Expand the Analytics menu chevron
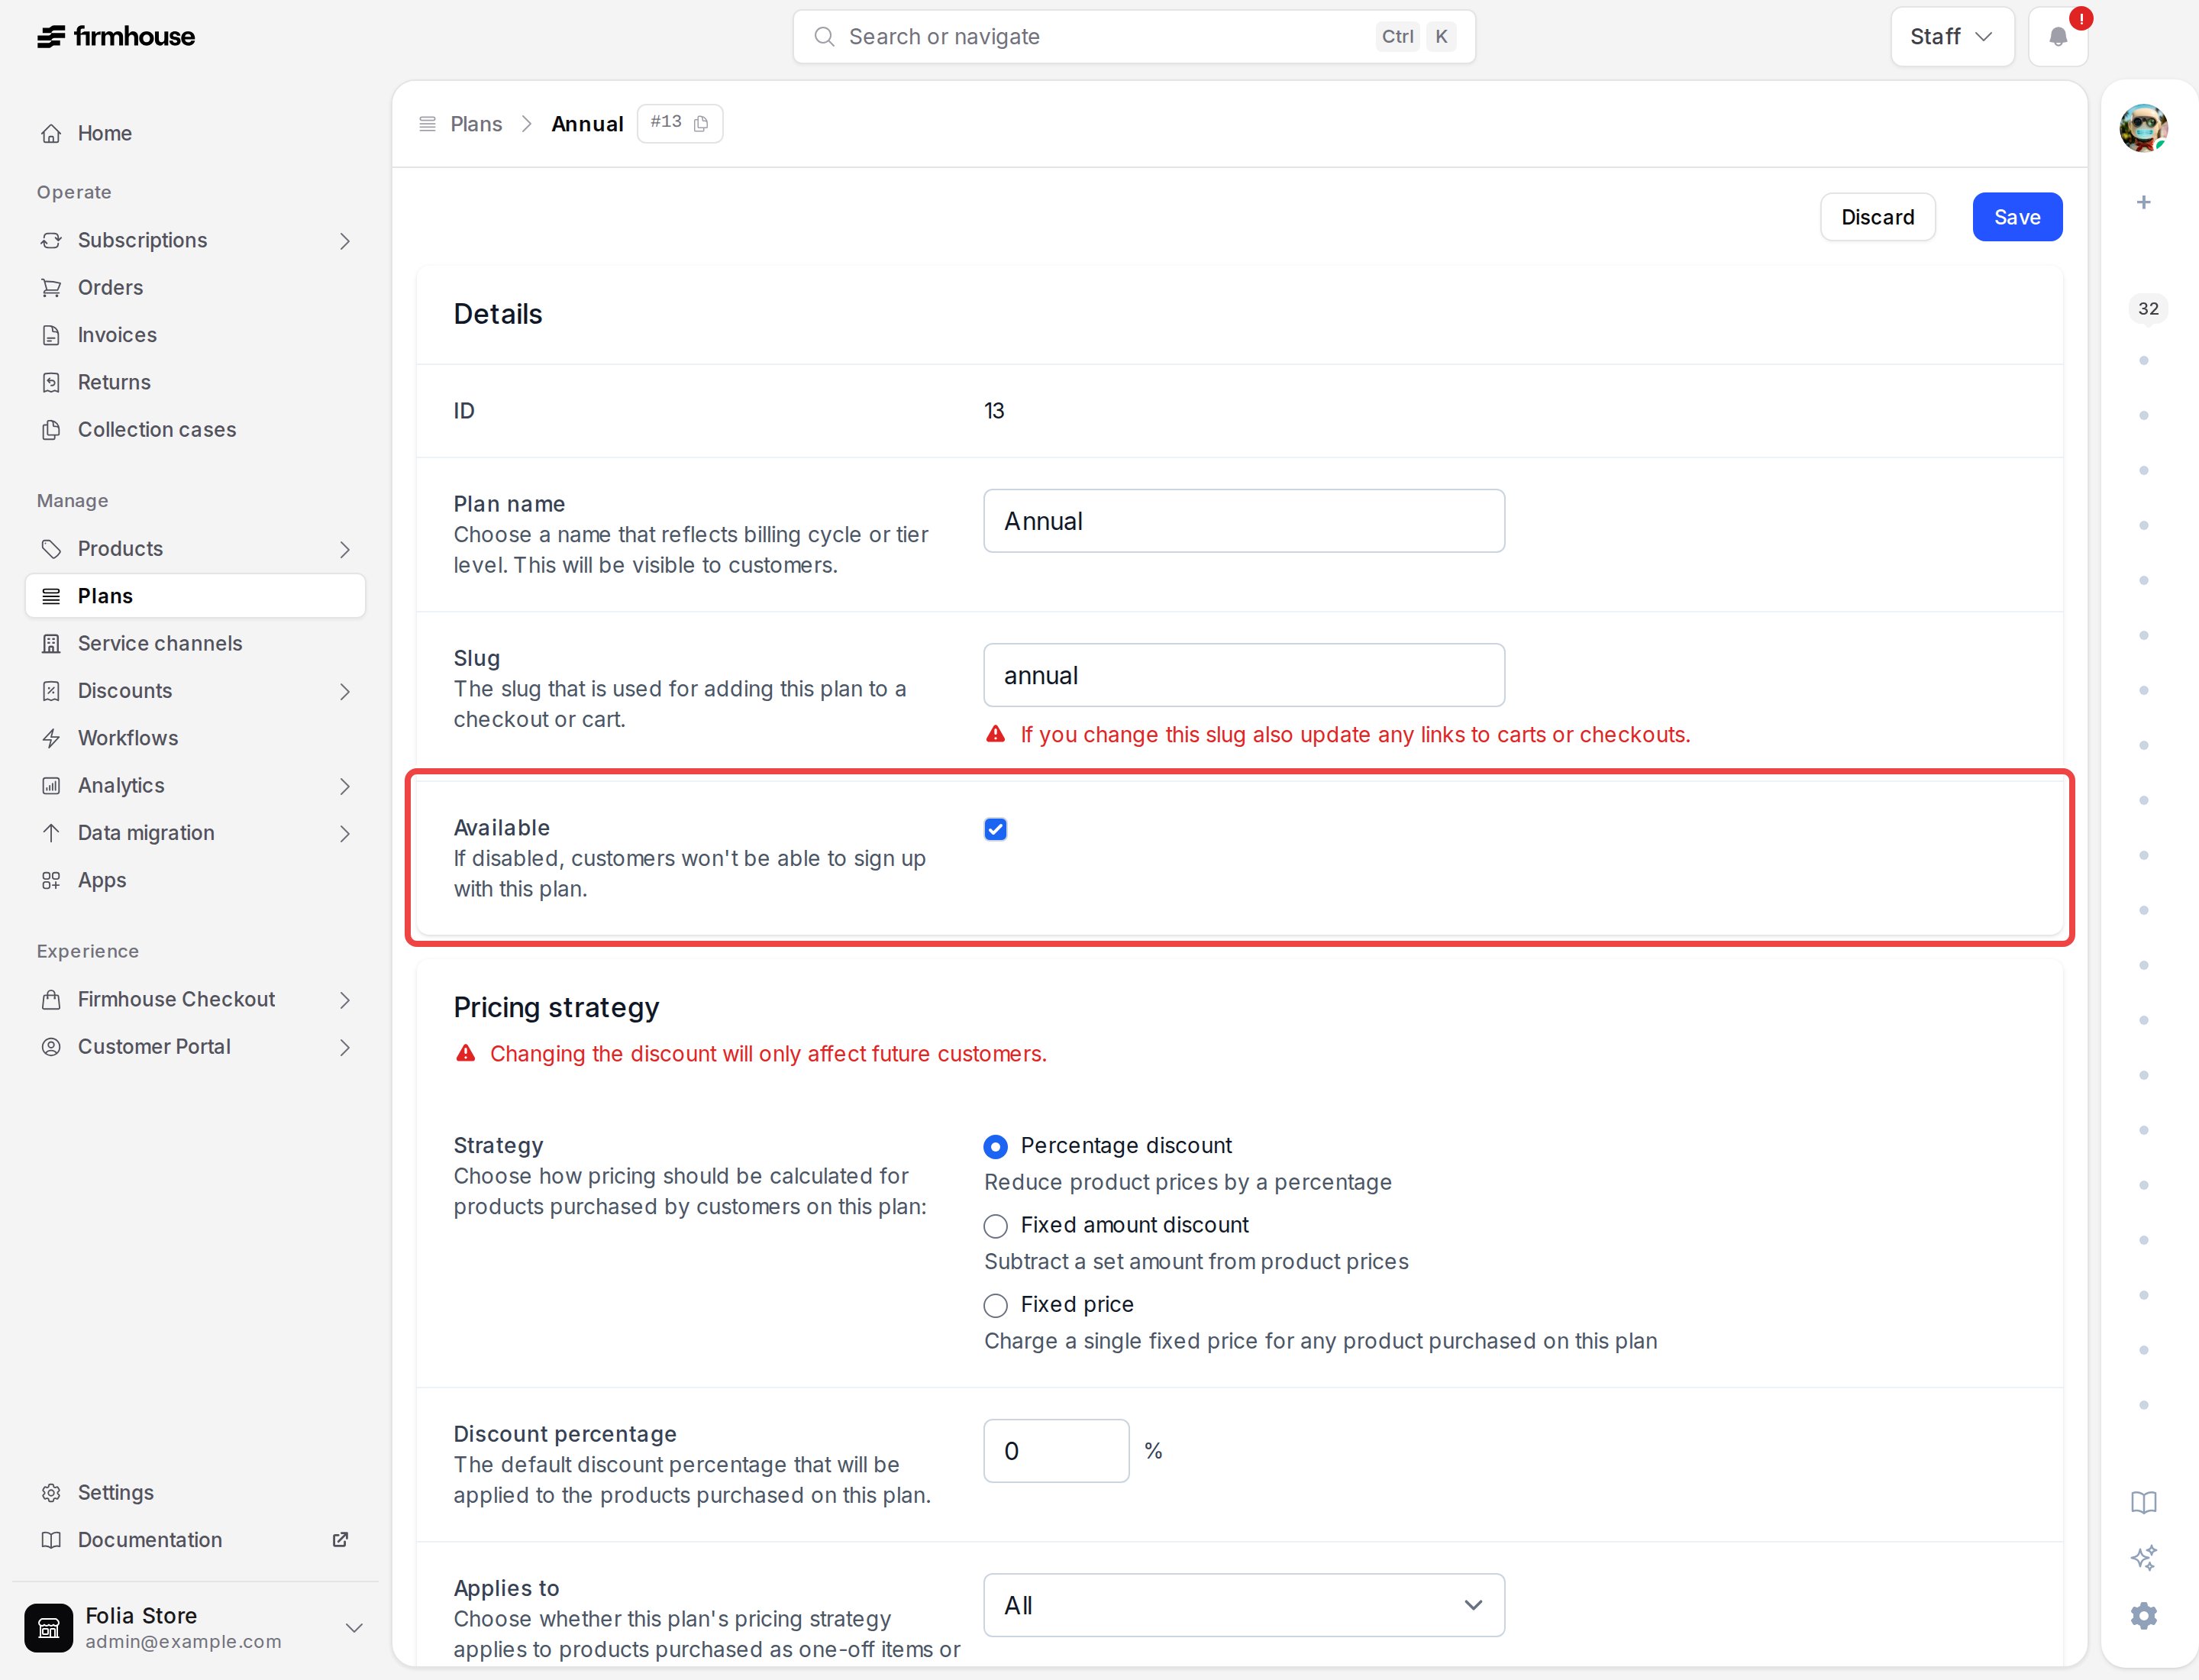Screen dimensions: 2199x1680 click(x=344, y=786)
